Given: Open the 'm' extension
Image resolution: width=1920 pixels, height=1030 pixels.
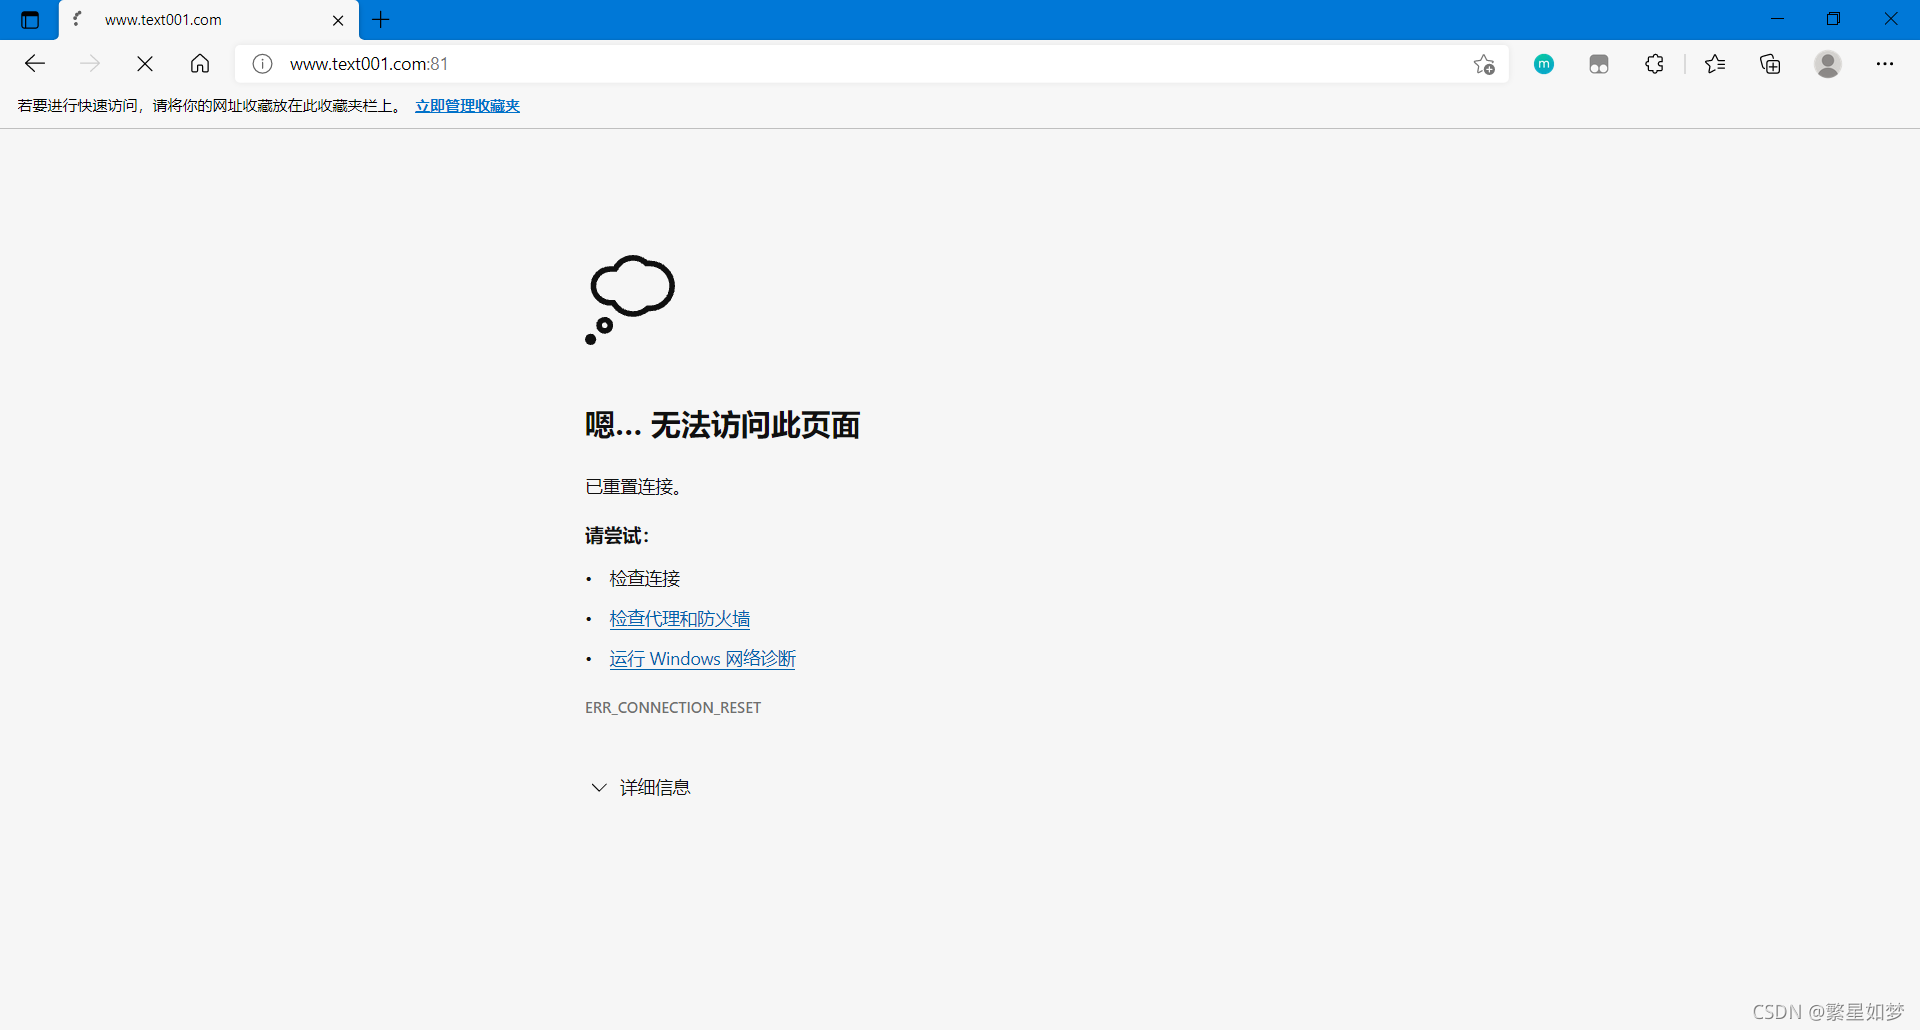Looking at the screenshot, I should pyautogui.click(x=1543, y=63).
